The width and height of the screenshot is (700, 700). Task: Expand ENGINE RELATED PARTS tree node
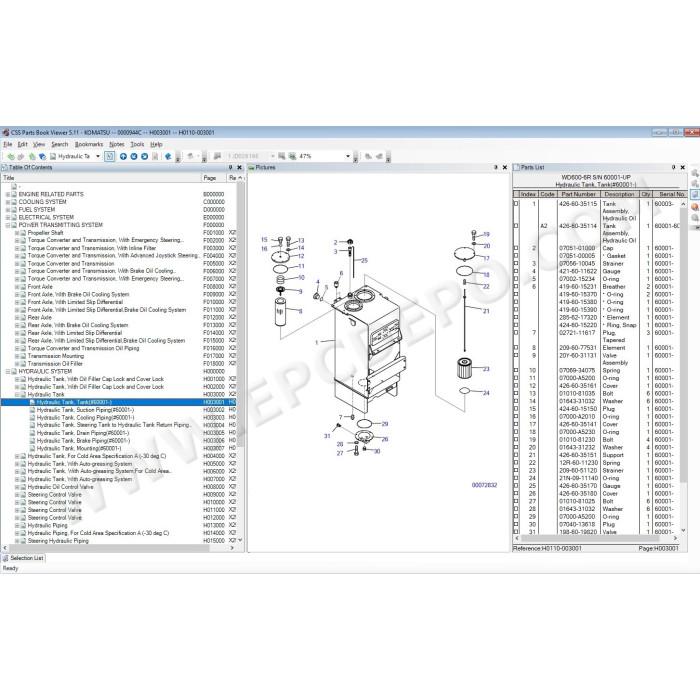pos(7,195)
